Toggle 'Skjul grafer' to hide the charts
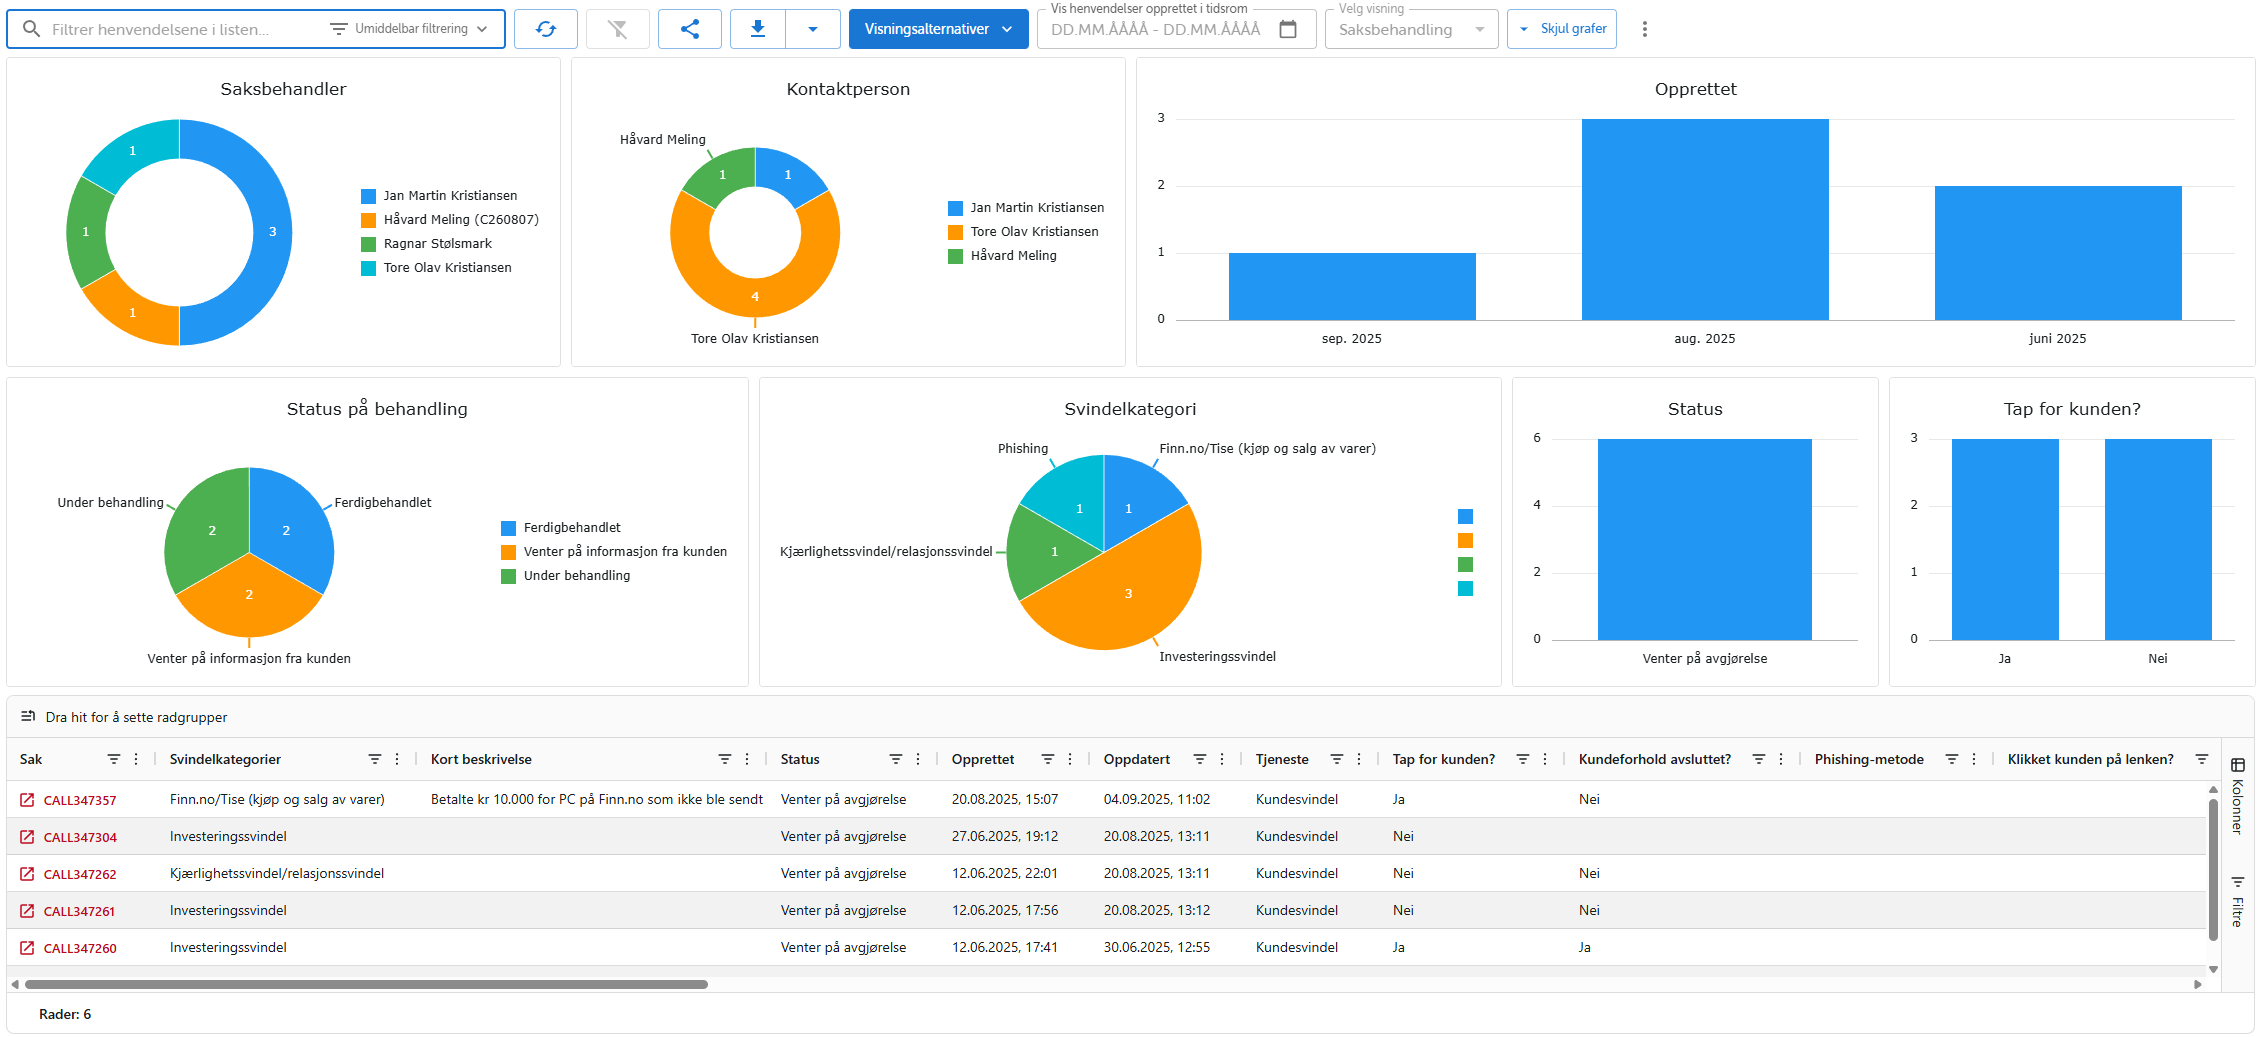 pyautogui.click(x=1562, y=28)
